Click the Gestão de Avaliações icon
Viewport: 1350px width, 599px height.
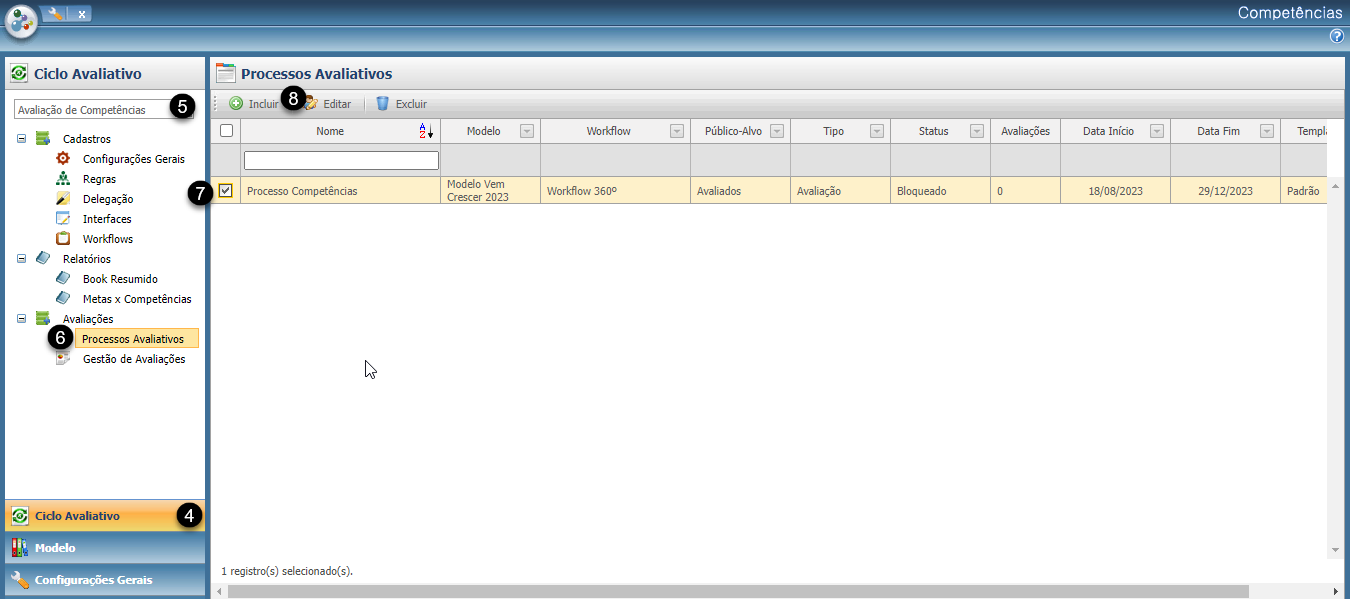(x=63, y=358)
